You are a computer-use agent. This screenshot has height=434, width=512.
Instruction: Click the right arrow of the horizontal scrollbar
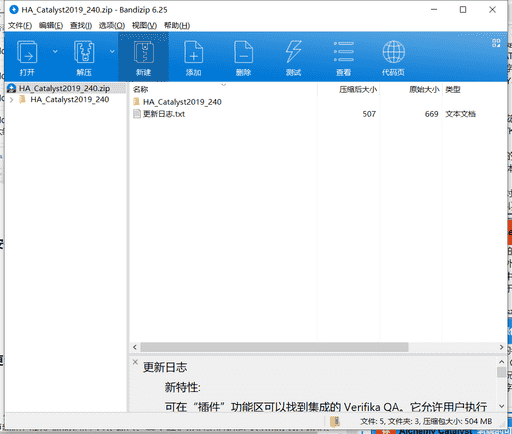[x=501, y=347]
